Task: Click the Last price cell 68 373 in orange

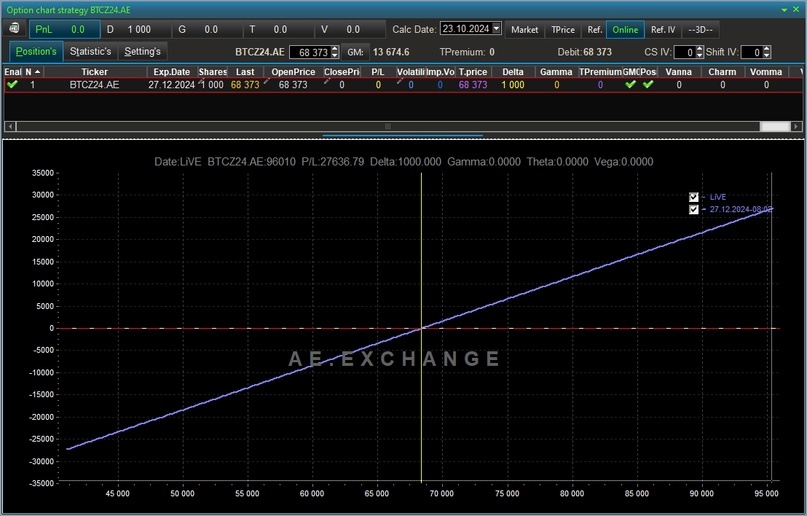Action: click(245, 84)
